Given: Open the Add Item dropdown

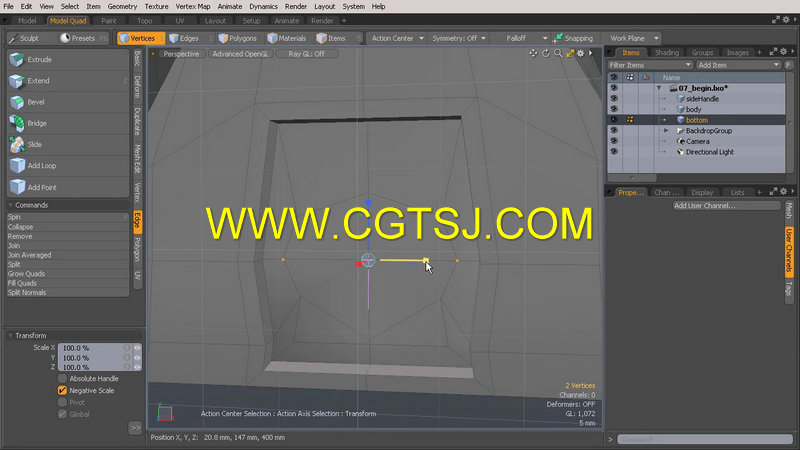Looking at the screenshot, I should [738, 65].
